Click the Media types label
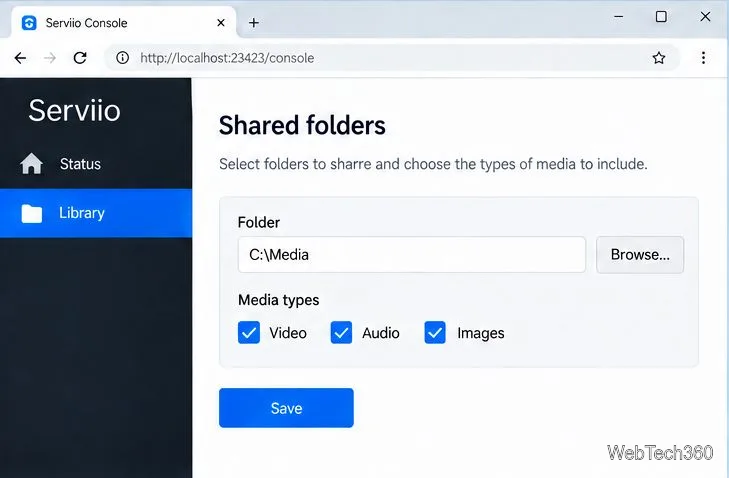729x478 pixels. (278, 300)
